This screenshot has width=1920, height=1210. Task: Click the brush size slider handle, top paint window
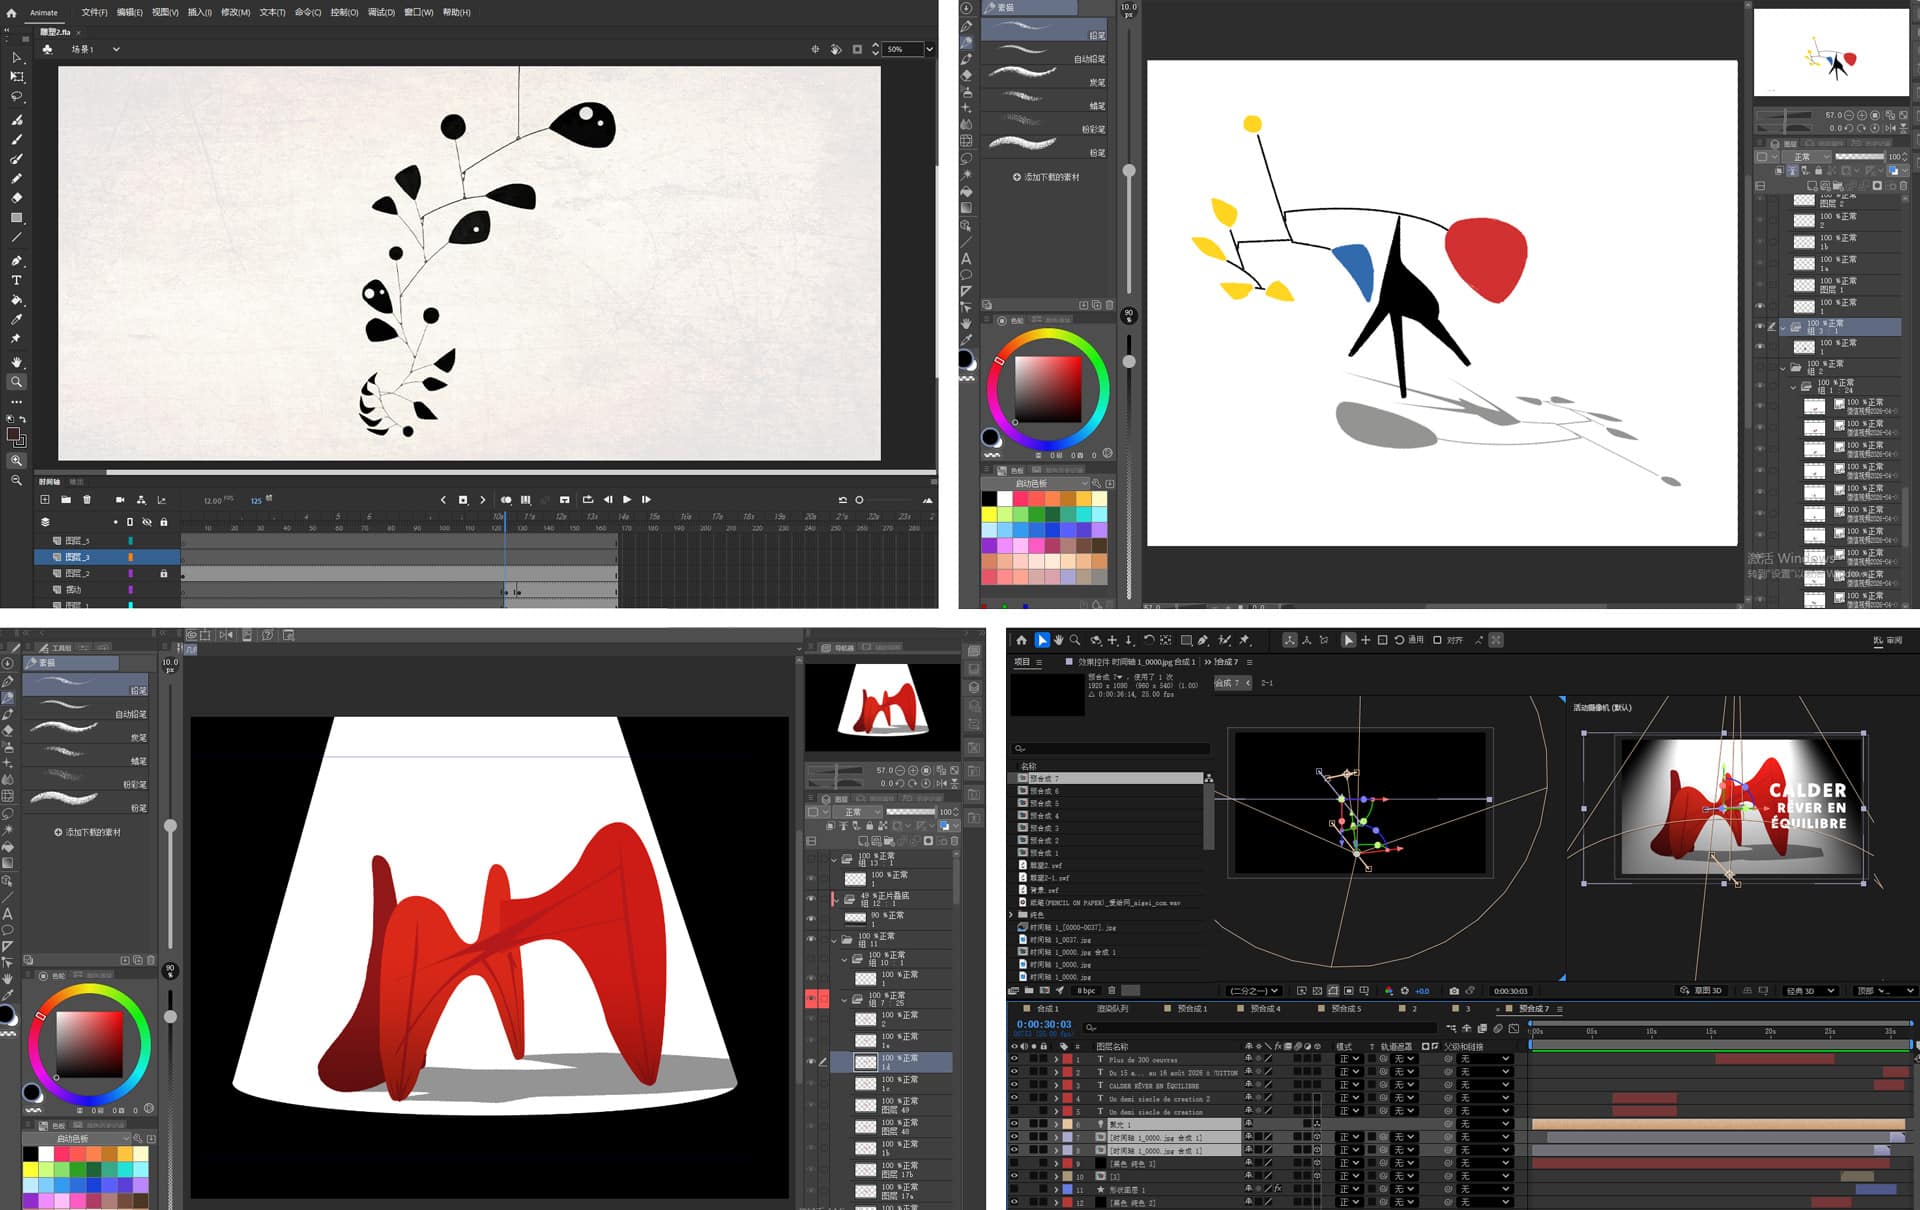(1129, 171)
